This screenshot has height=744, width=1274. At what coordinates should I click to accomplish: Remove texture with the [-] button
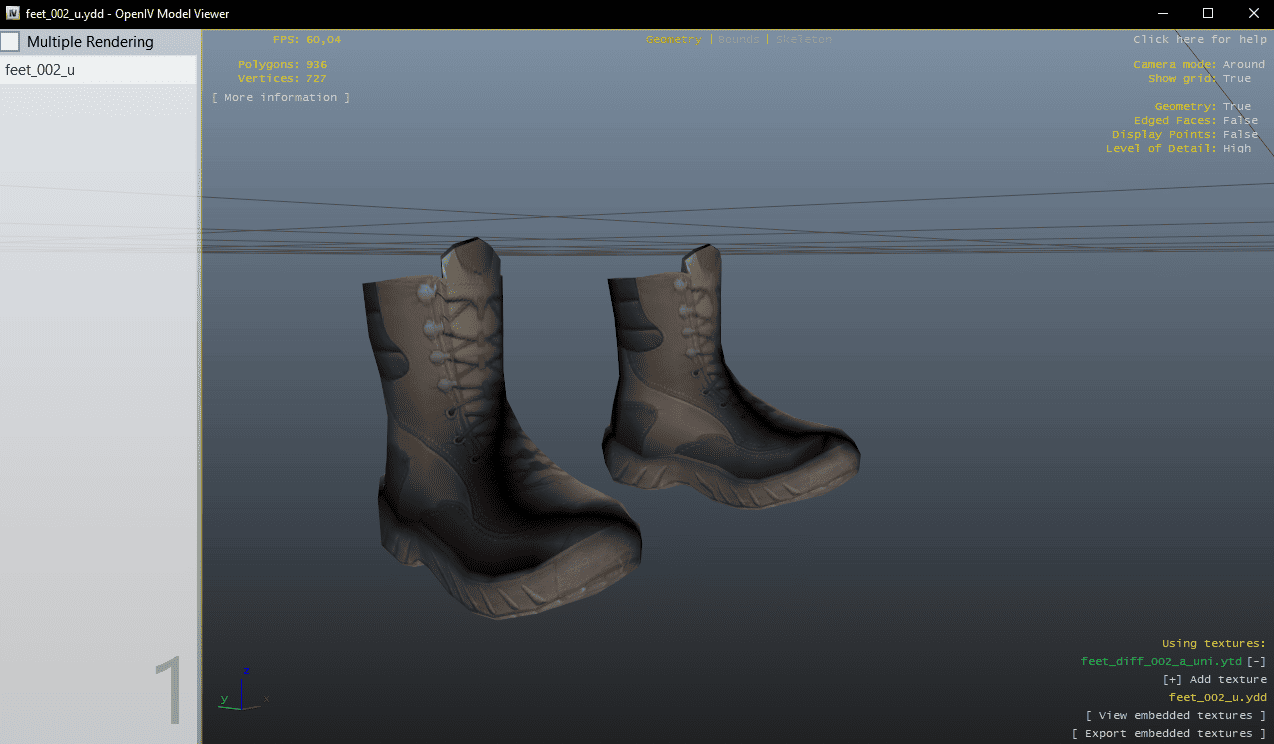pos(1256,661)
